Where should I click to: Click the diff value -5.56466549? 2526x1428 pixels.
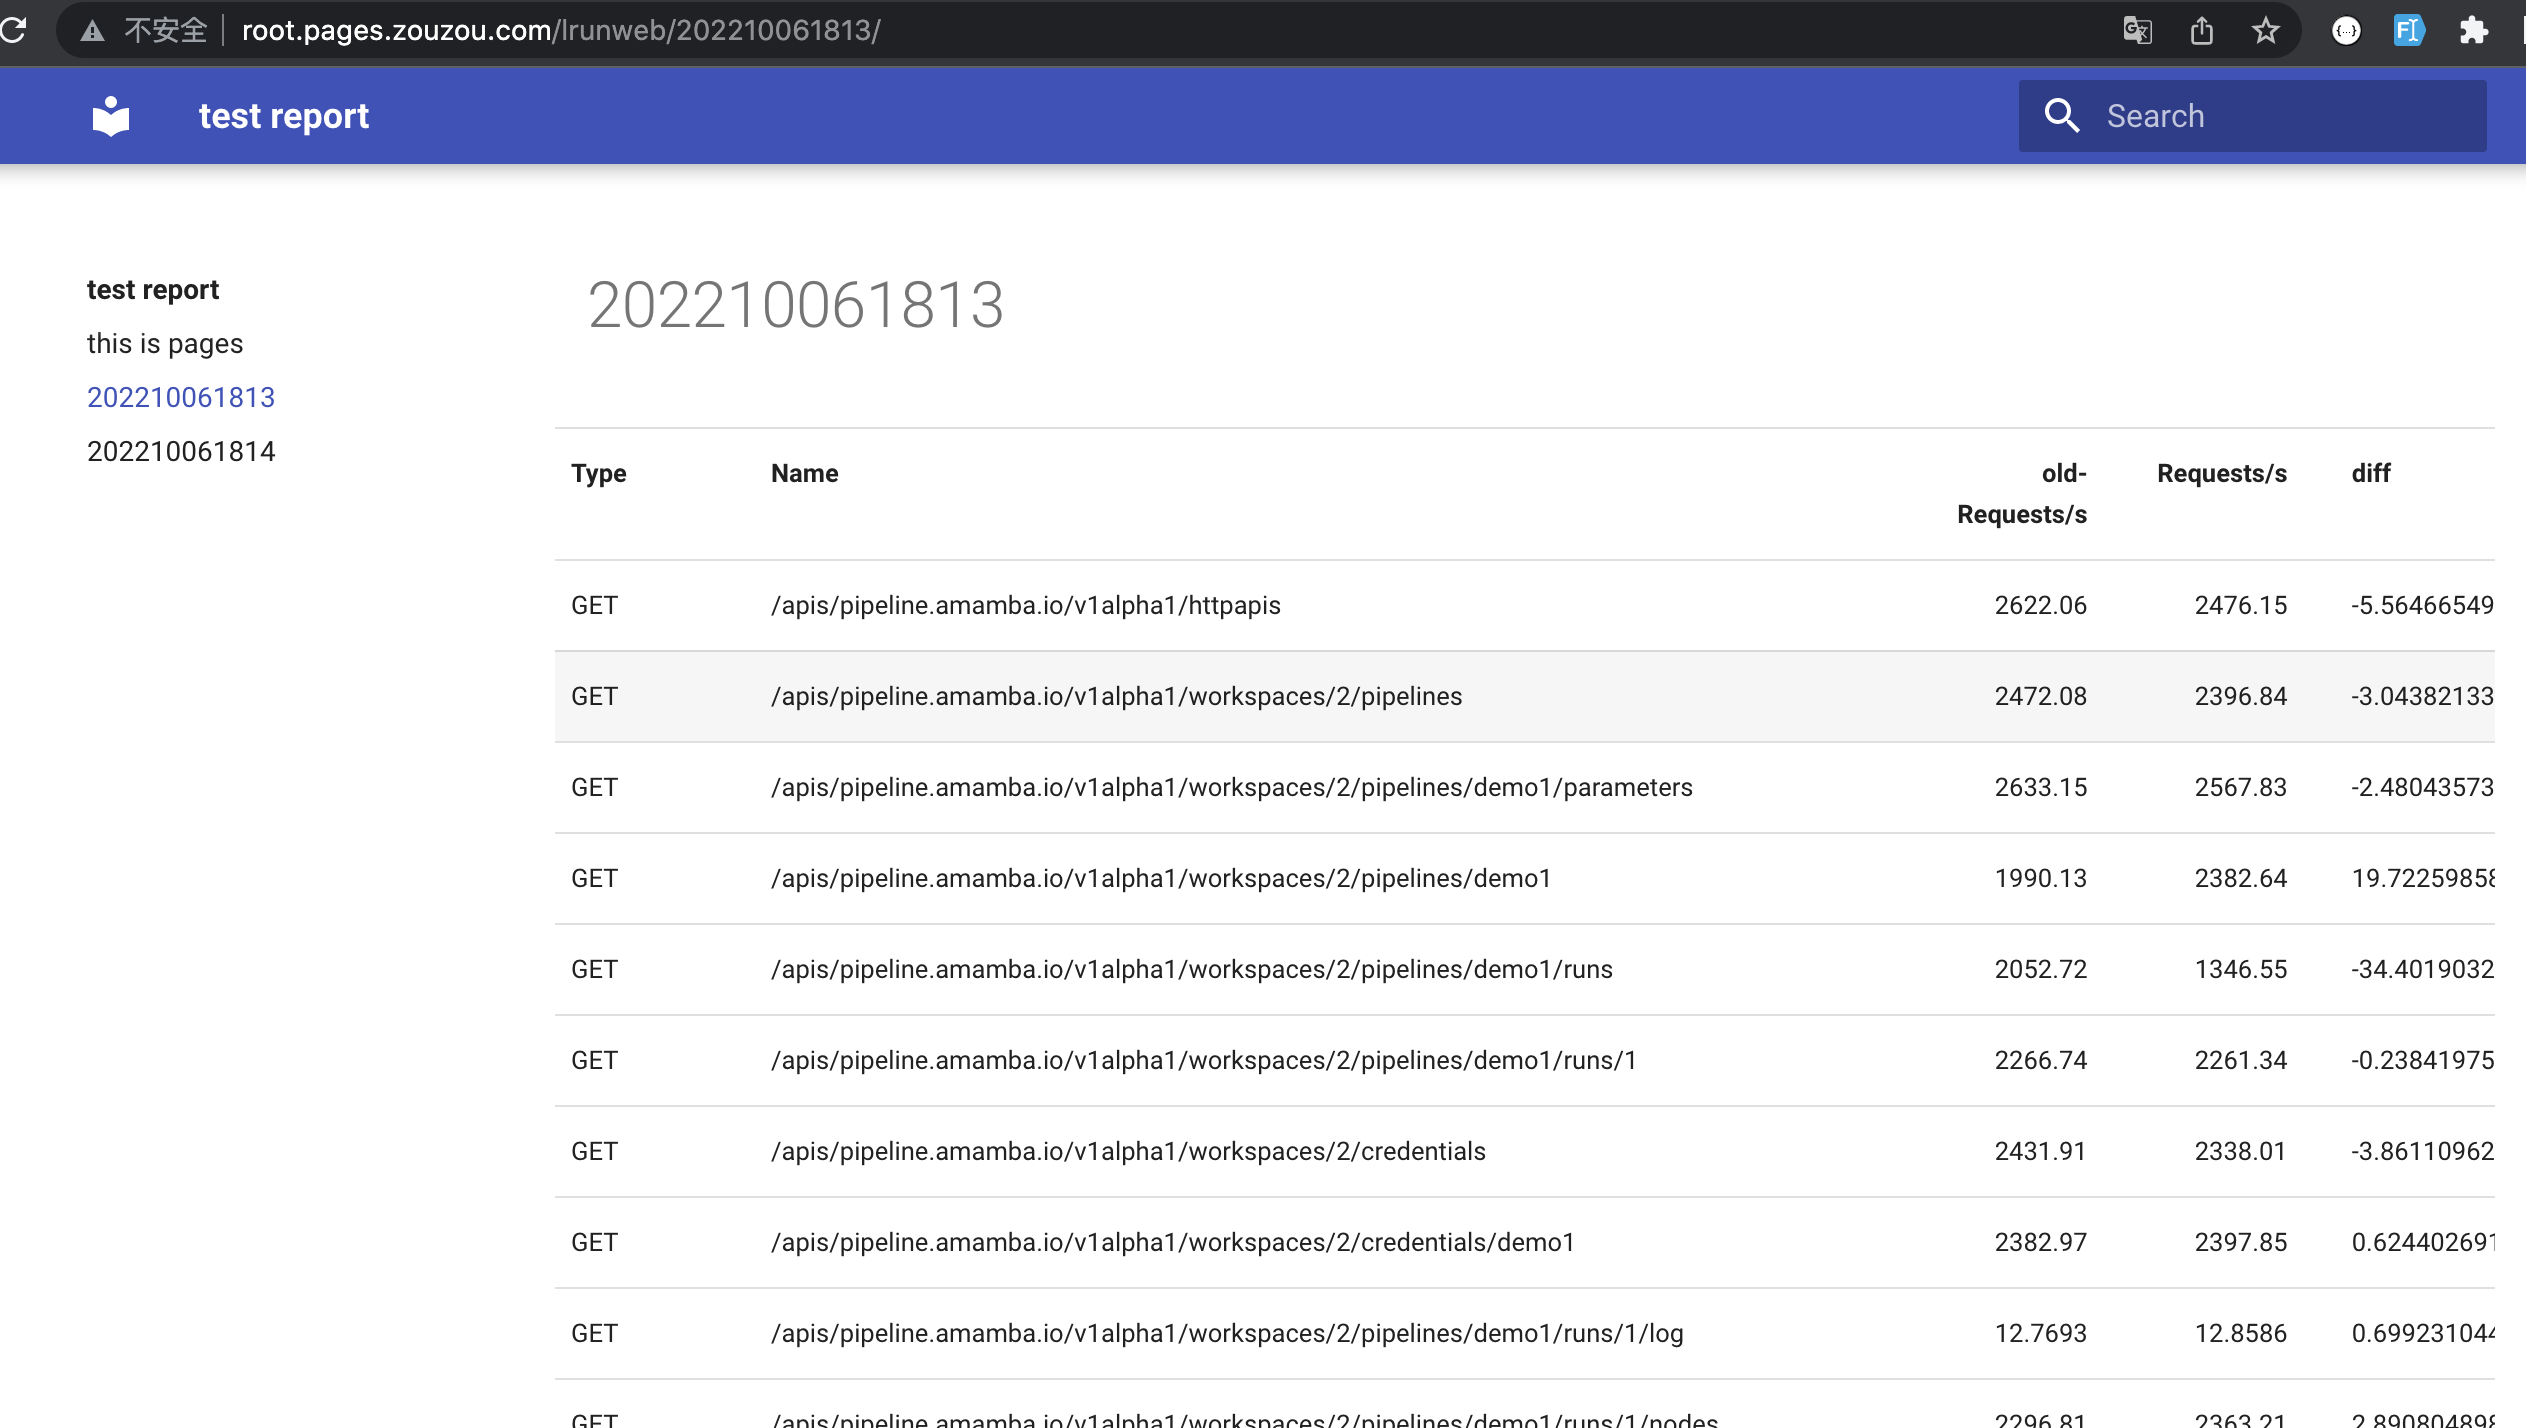pos(2422,605)
